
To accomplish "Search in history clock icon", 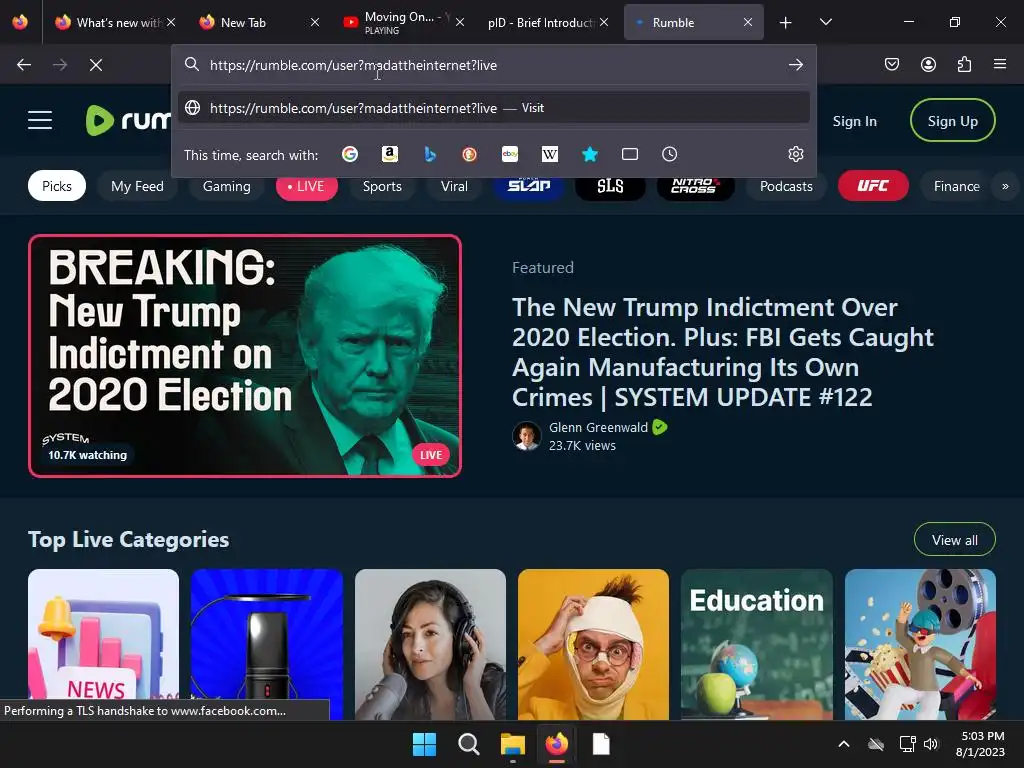I will [x=669, y=154].
